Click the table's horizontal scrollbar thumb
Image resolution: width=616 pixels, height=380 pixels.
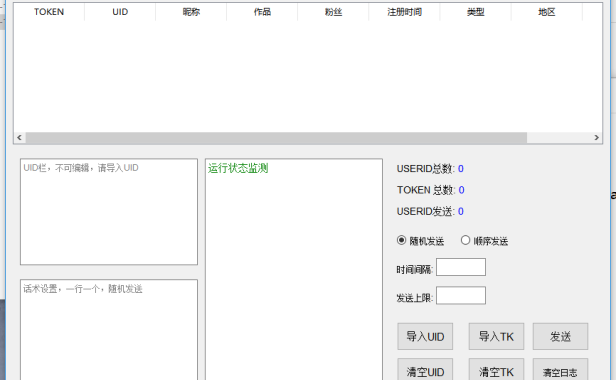[276, 138]
